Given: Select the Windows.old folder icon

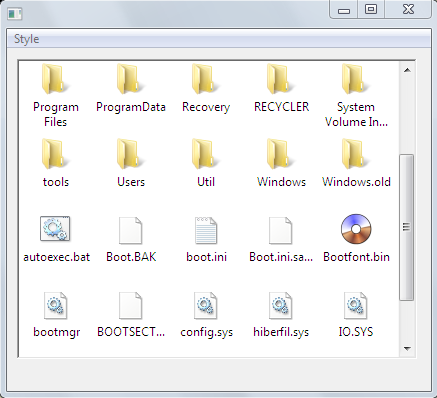Looking at the screenshot, I should [356, 154].
